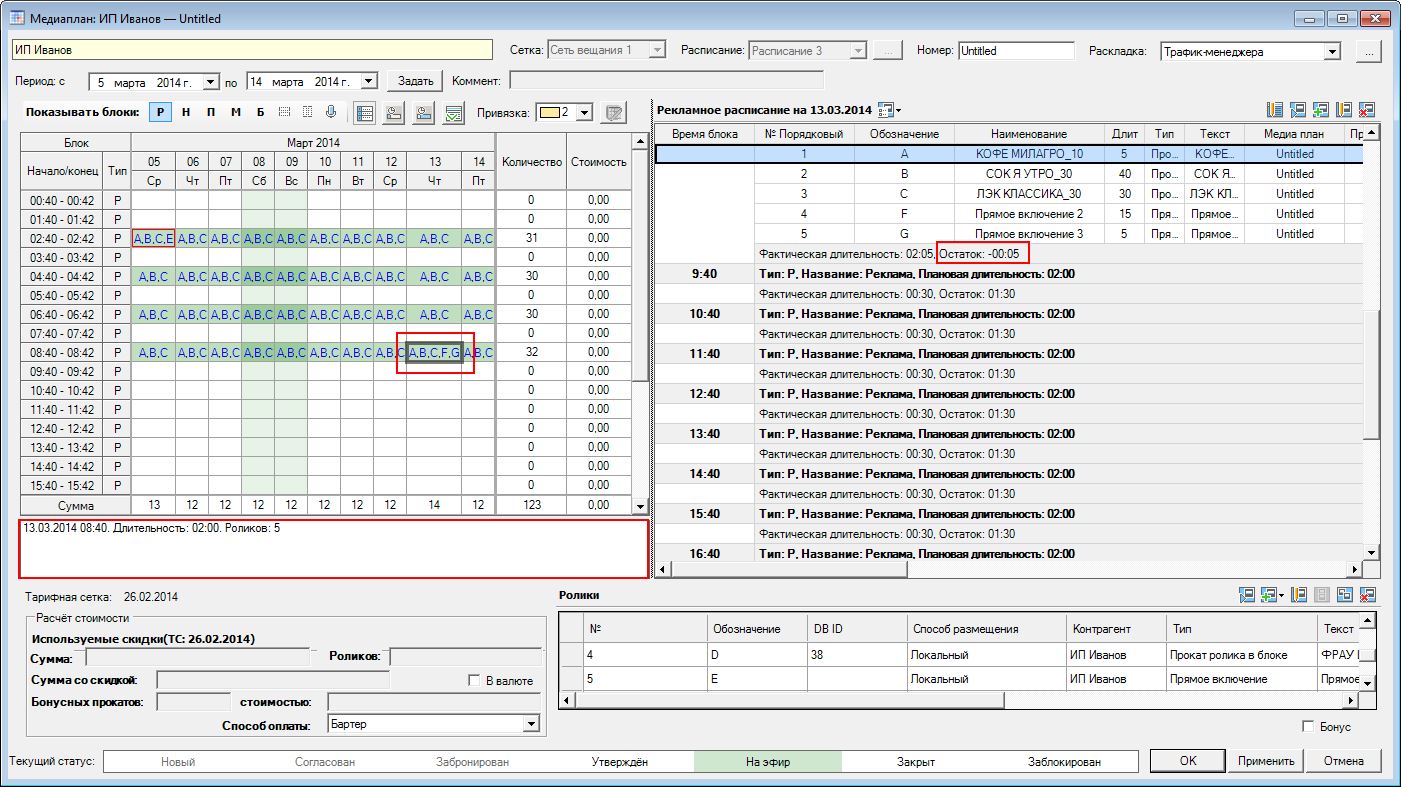Open the Сетка network dropdown
The width and height of the screenshot is (1401, 787).
click(x=657, y=50)
